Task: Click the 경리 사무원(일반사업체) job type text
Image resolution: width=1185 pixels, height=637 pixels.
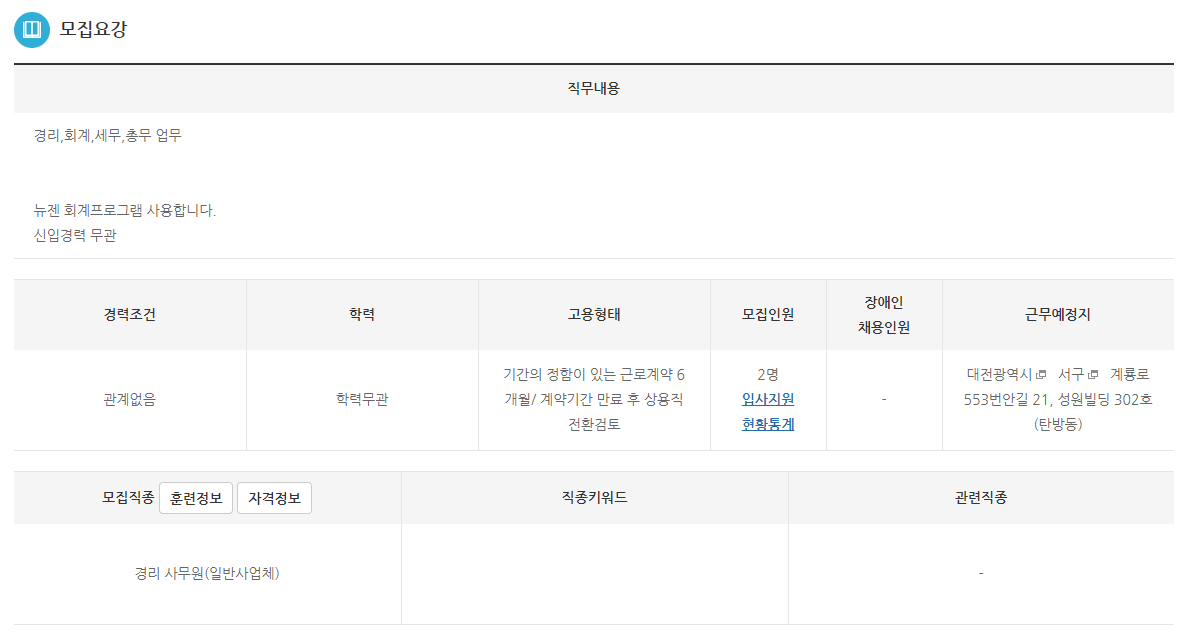Action: pyautogui.click(x=207, y=574)
